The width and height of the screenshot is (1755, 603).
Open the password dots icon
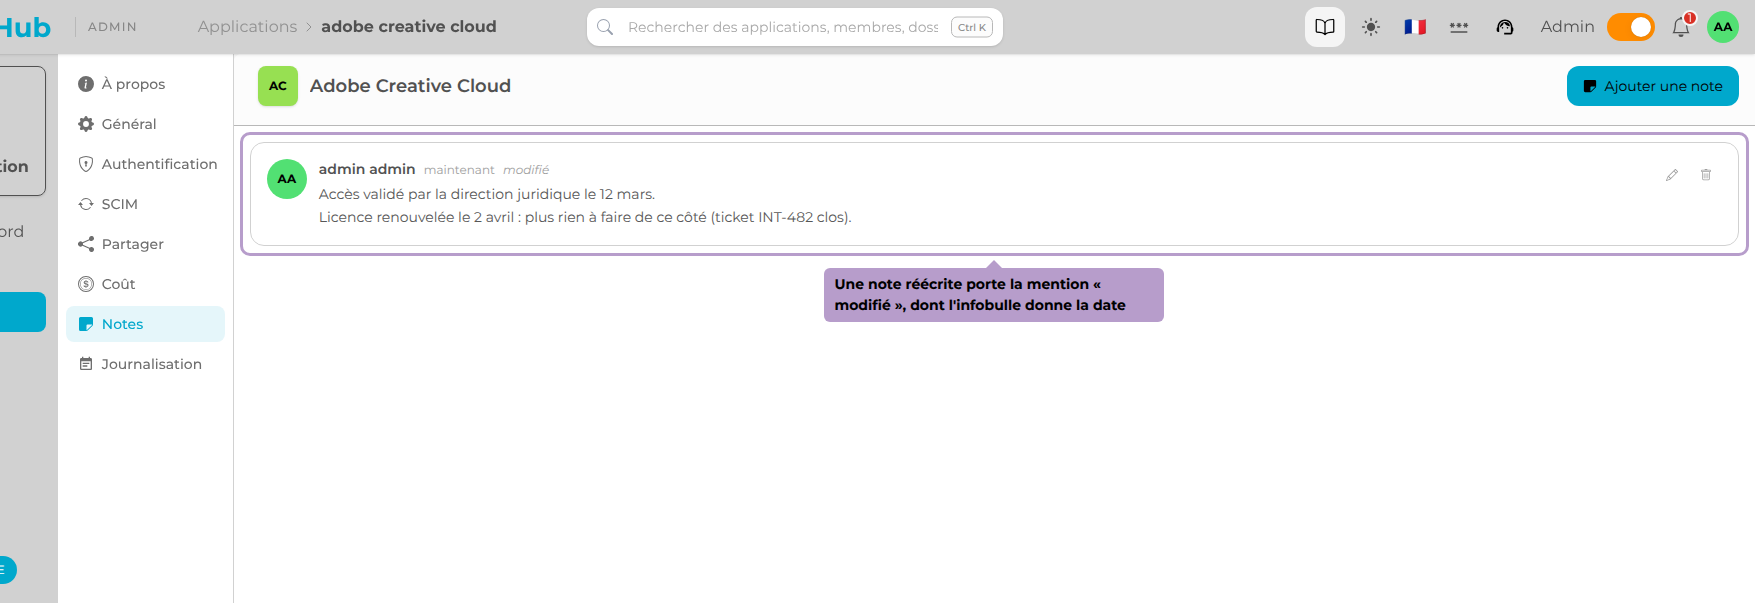[1459, 27]
